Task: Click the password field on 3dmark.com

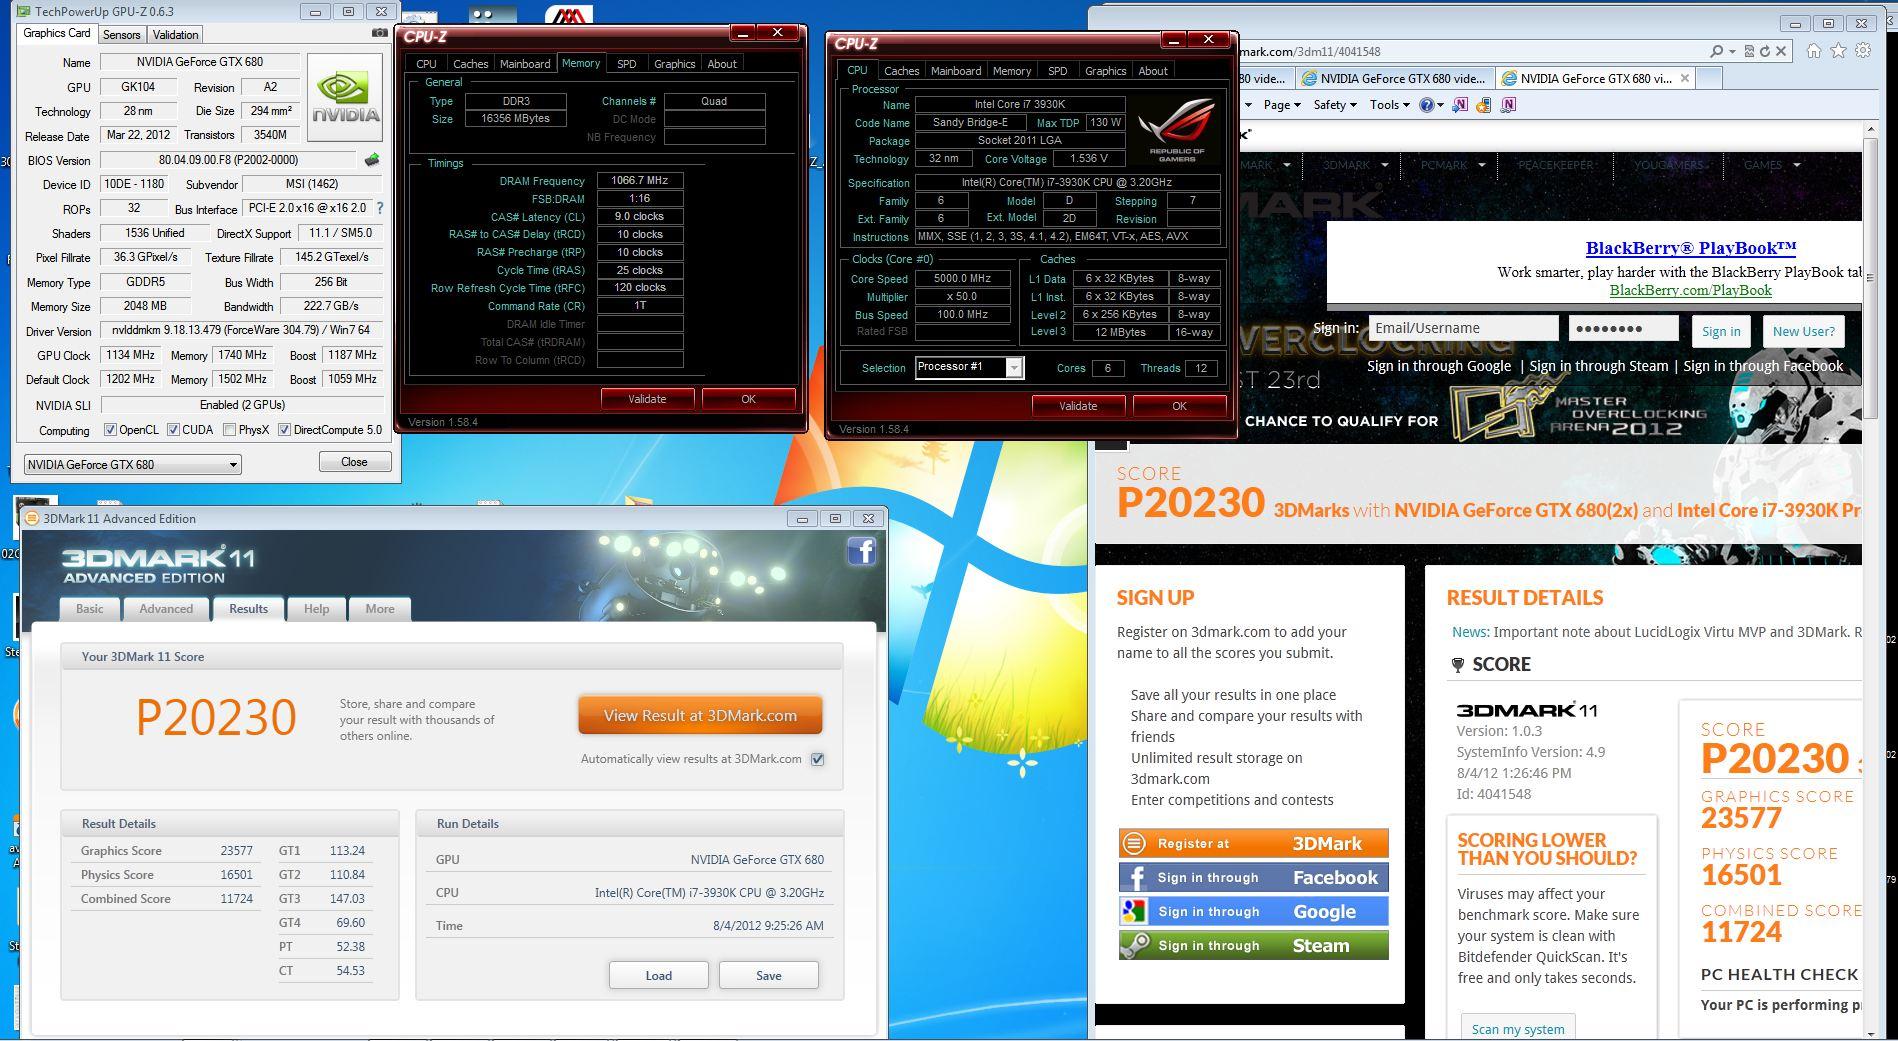Action: pos(1623,328)
